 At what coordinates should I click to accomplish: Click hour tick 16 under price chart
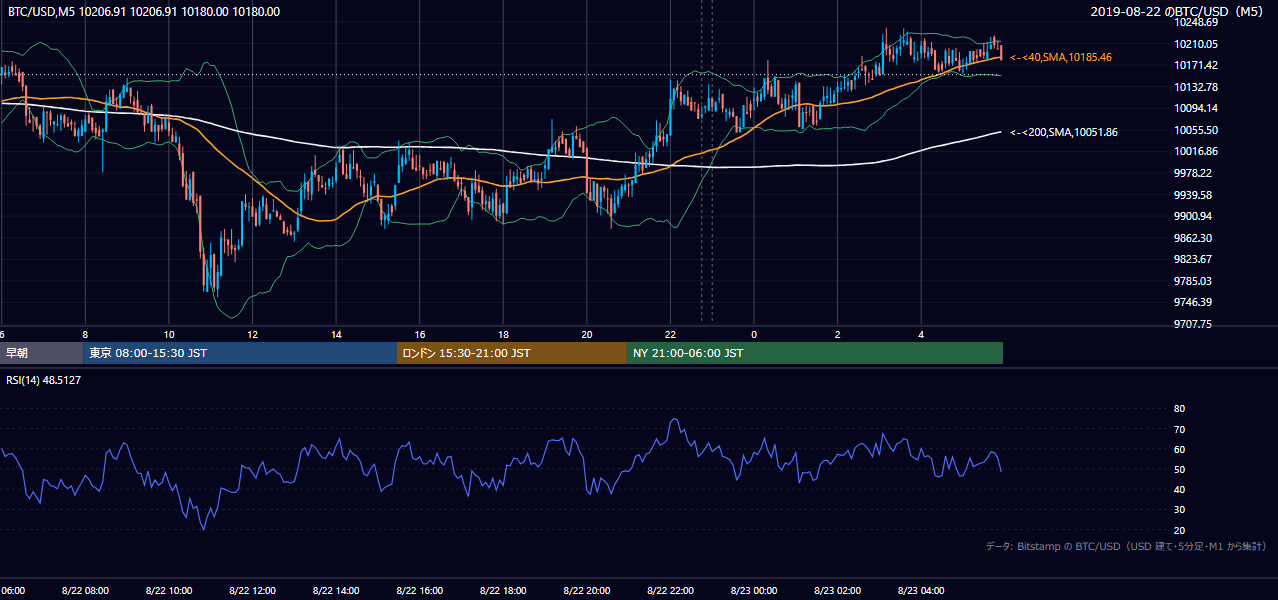420,334
